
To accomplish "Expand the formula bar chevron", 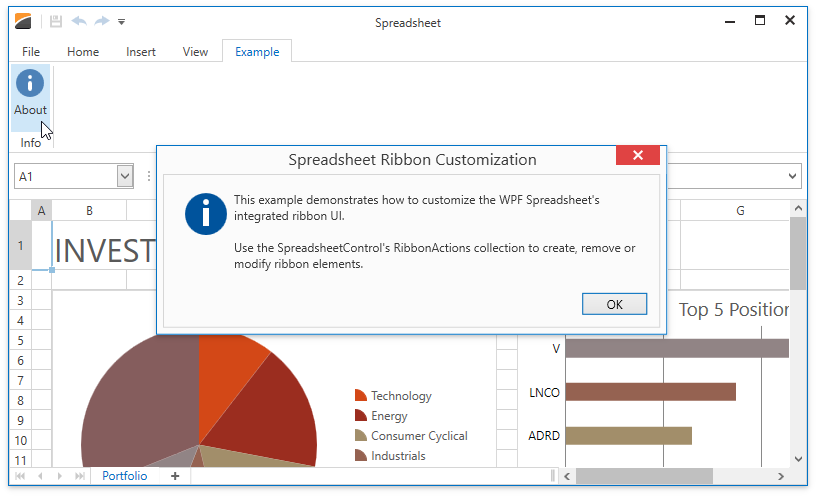I will 792,176.
